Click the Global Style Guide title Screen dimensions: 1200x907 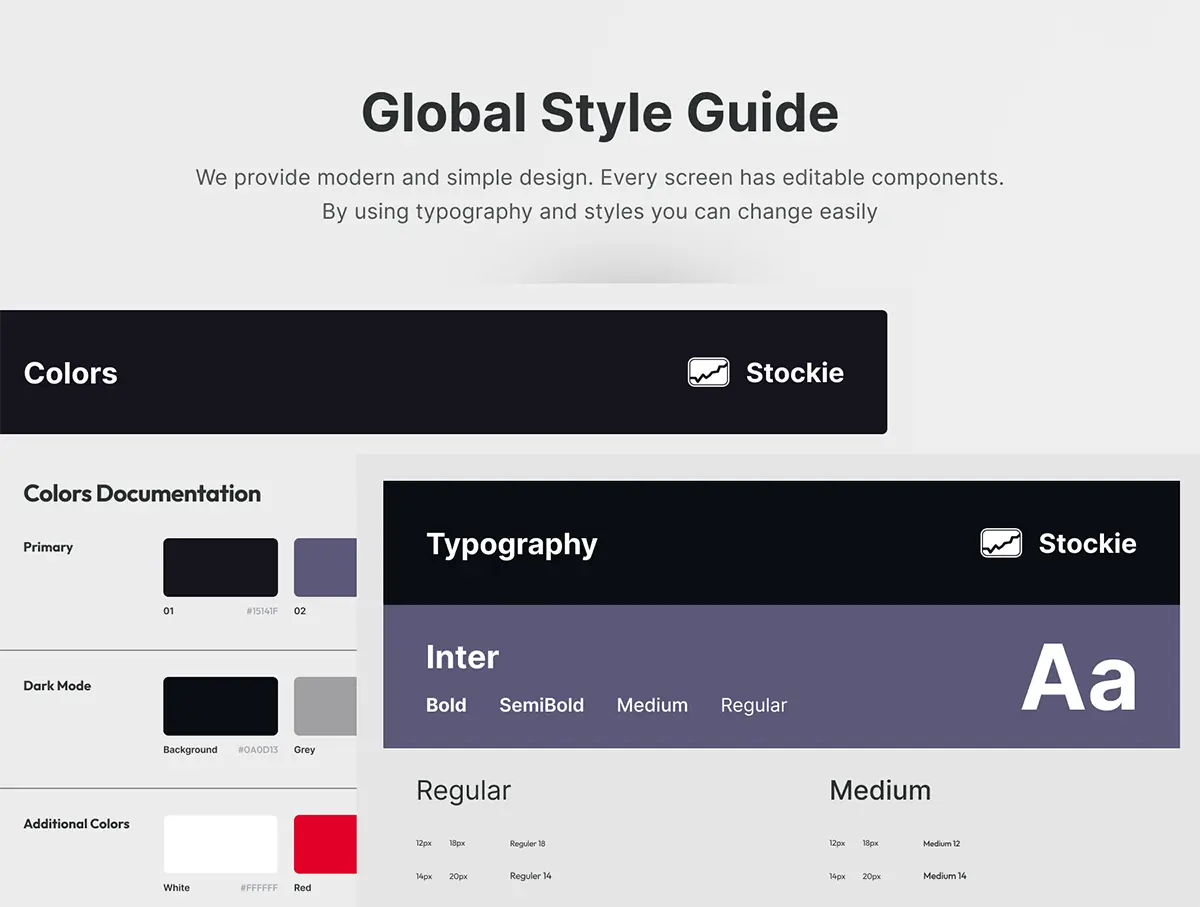click(599, 112)
